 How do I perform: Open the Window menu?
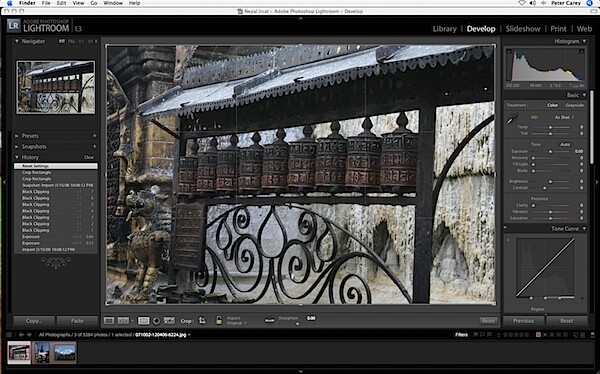pyautogui.click(x=113, y=3)
